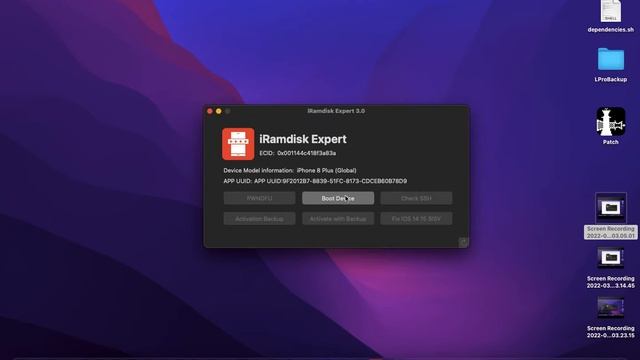
Task: Click the LProBackup folder name label
Action: pyautogui.click(x=611, y=80)
